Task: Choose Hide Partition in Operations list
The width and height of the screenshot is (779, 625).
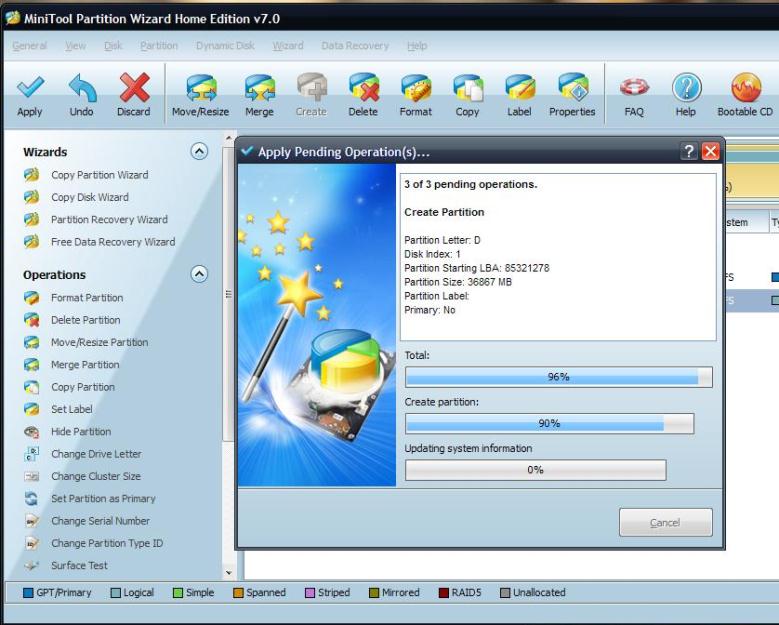Action: [x=81, y=432]
